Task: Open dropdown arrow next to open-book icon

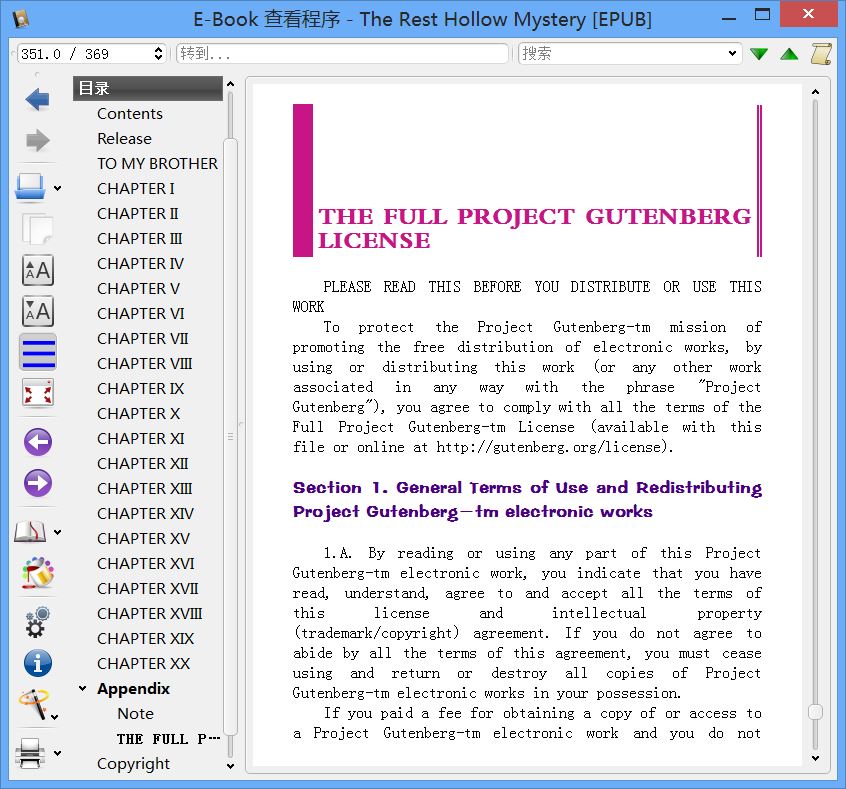Action: tap(57, 188)
